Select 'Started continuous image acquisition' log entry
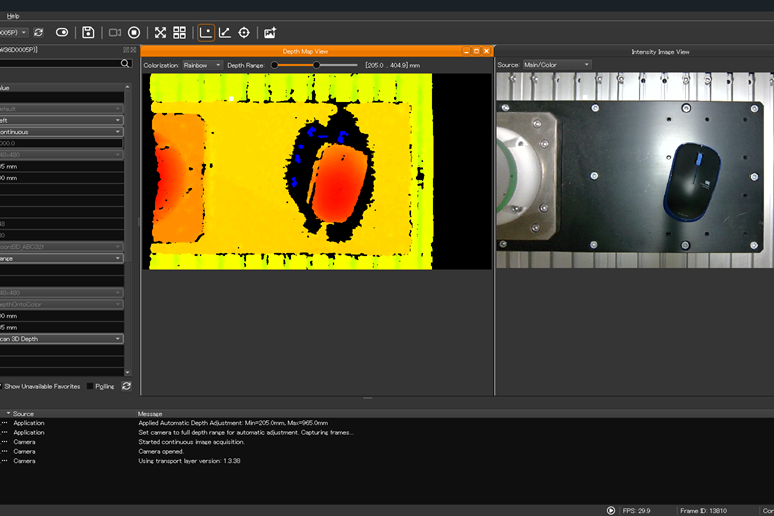774x516 pixels. coord(191,442)
